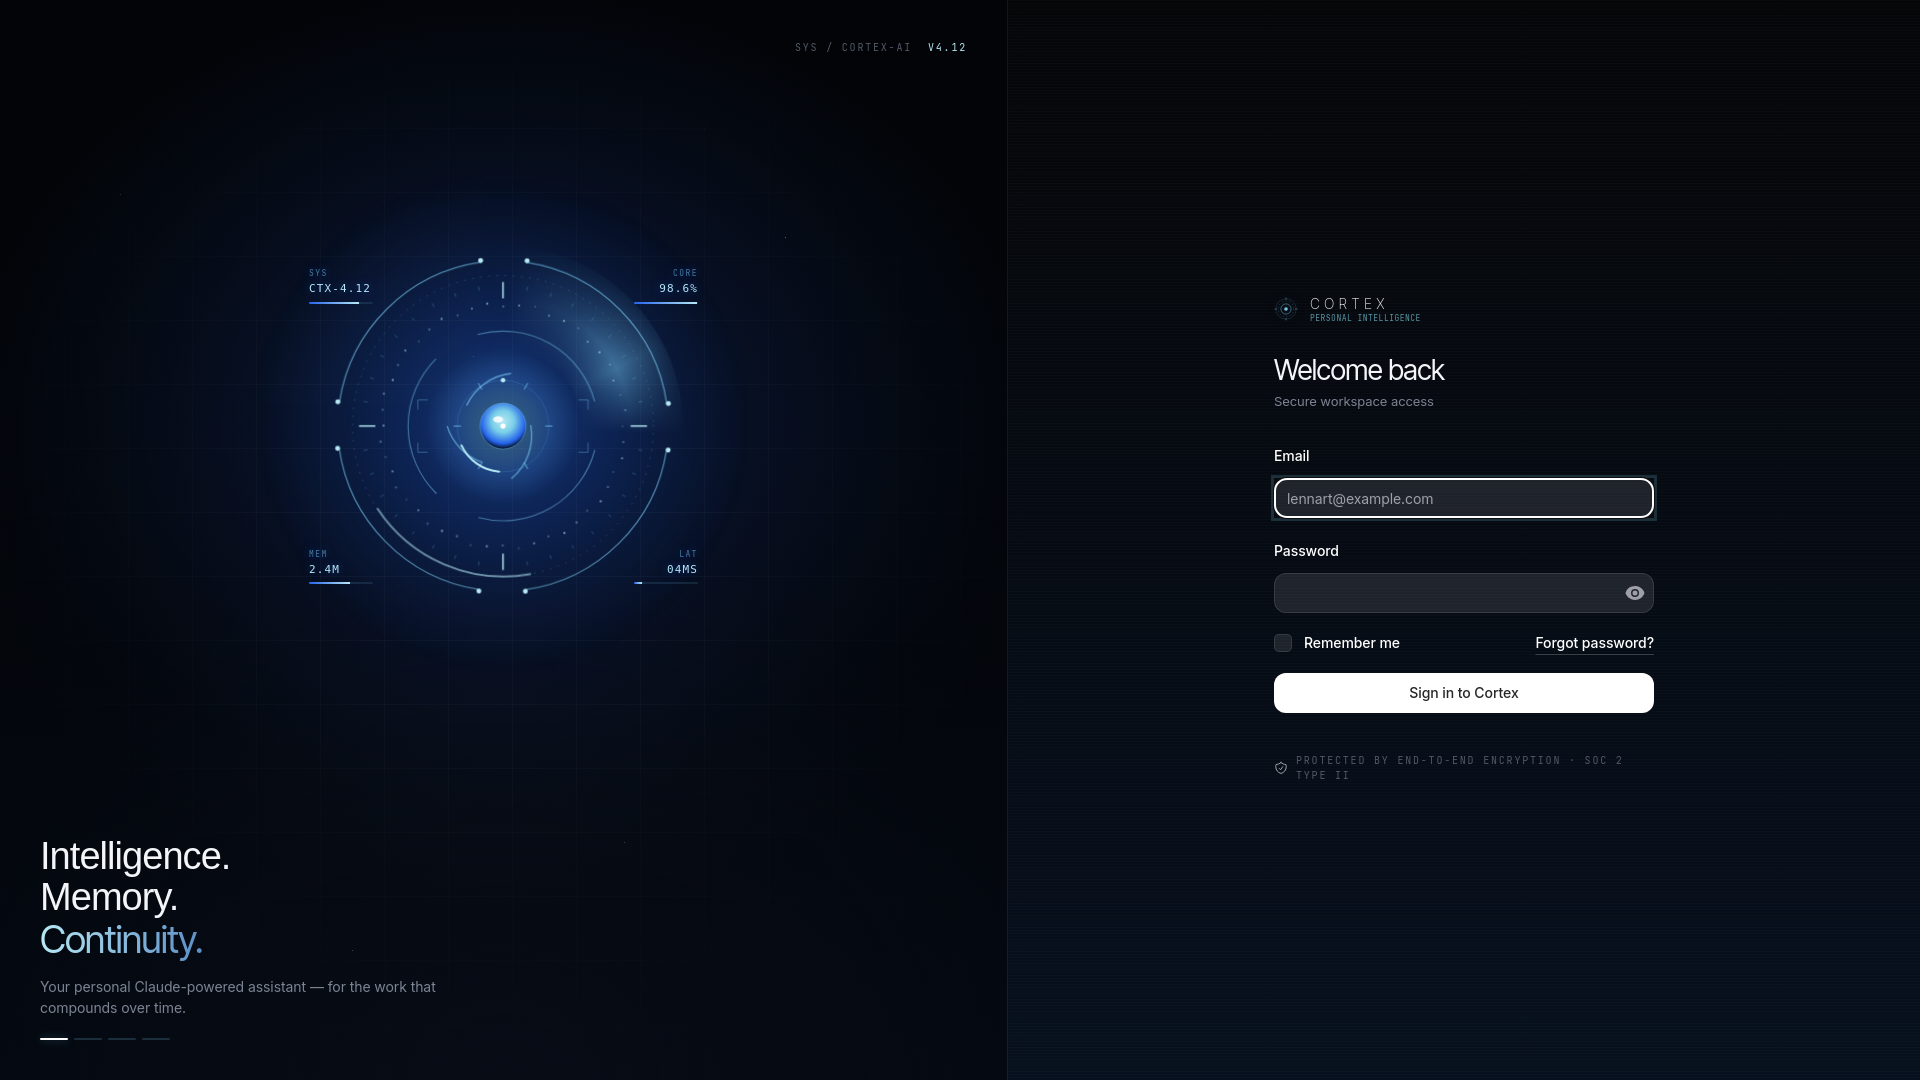Select the third carousel slide indicator
This screenshot has height=1080, width=1920.
click(x=122, y=1039)
